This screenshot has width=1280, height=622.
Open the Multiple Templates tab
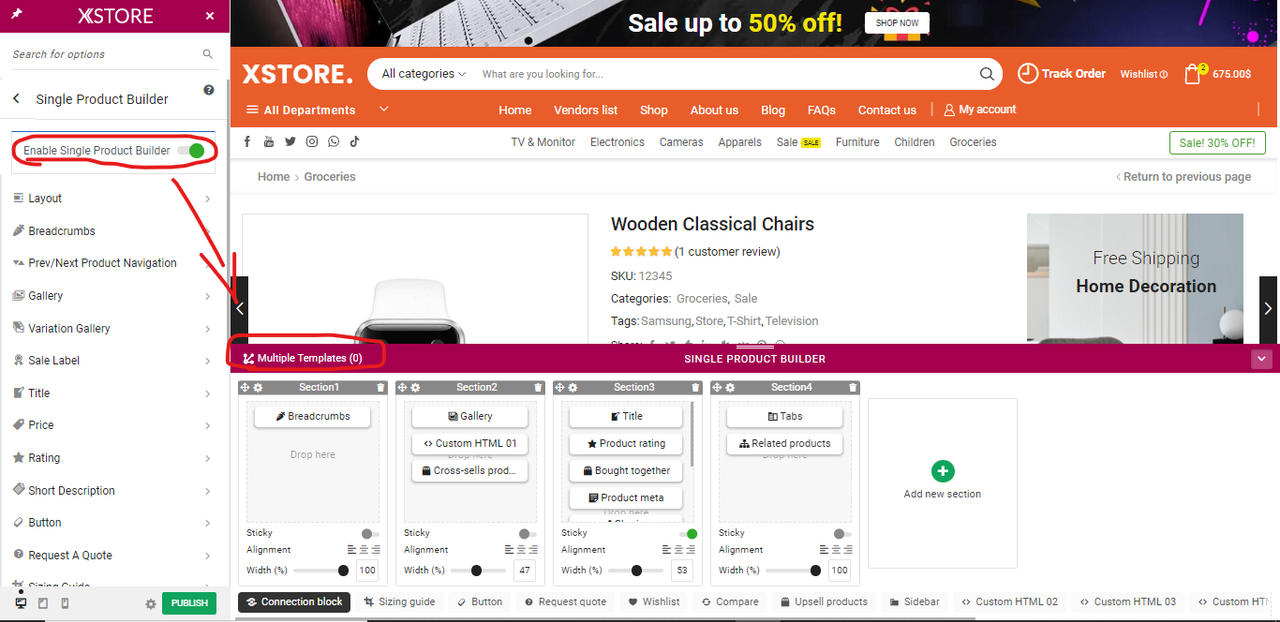[303, 358]
